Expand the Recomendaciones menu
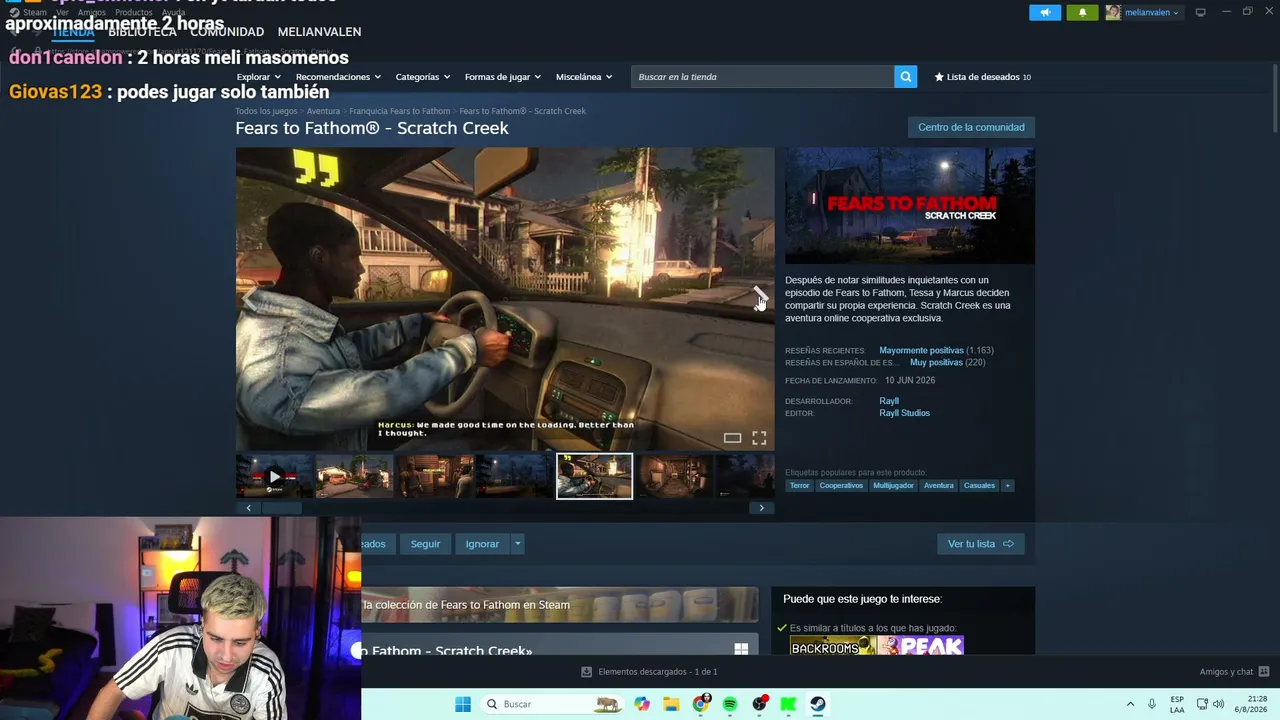1280x720 pixels. (x=339, y=77)
